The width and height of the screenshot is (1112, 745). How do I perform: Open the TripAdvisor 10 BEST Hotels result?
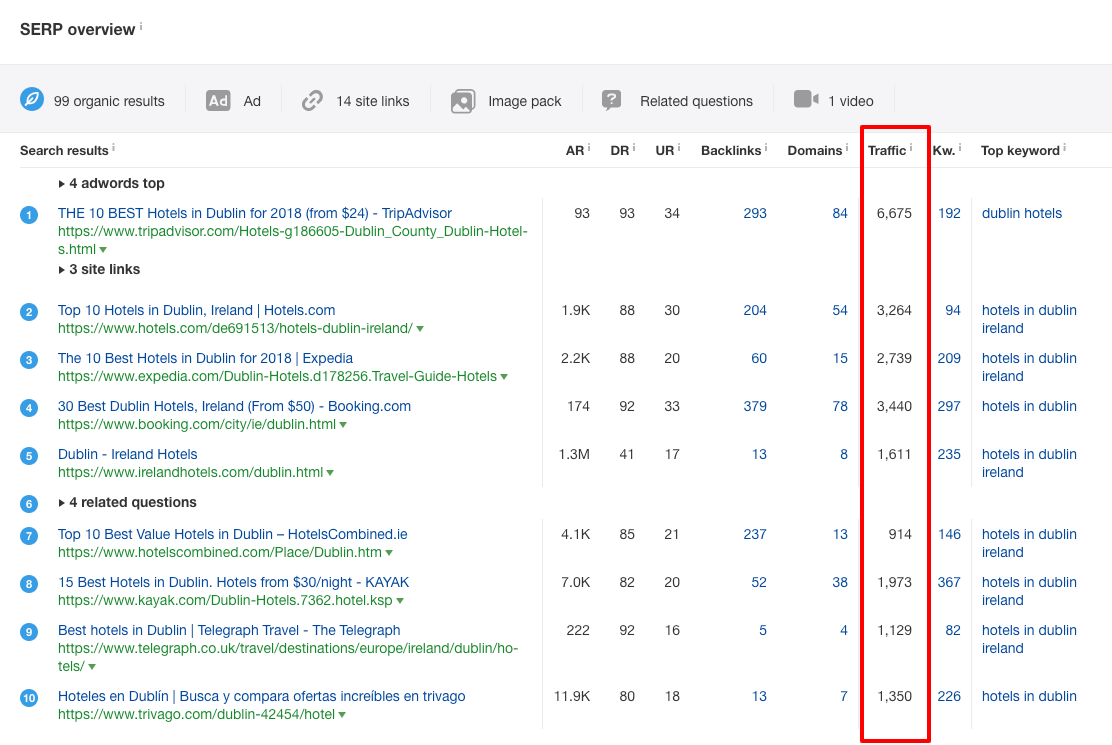[255, 213]
